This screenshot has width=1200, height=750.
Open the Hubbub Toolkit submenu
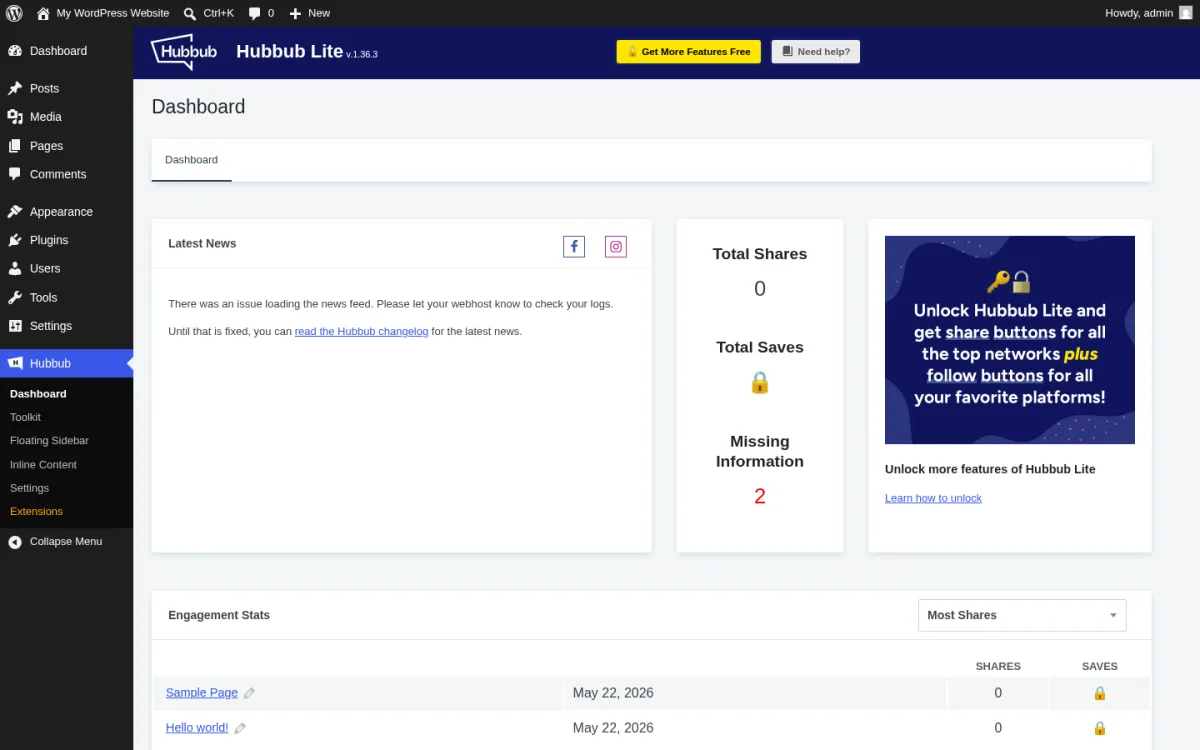click(25, 417)
